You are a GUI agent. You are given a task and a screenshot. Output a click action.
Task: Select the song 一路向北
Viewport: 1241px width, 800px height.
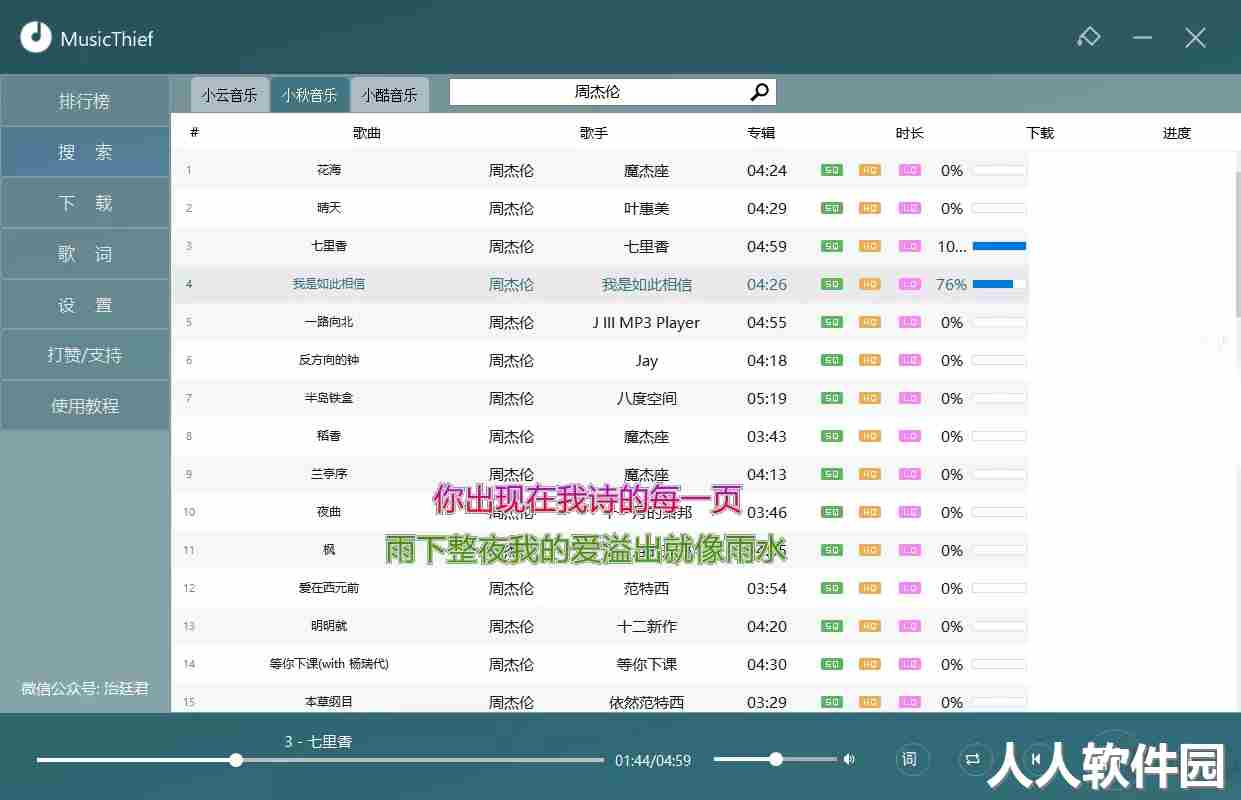329,322
